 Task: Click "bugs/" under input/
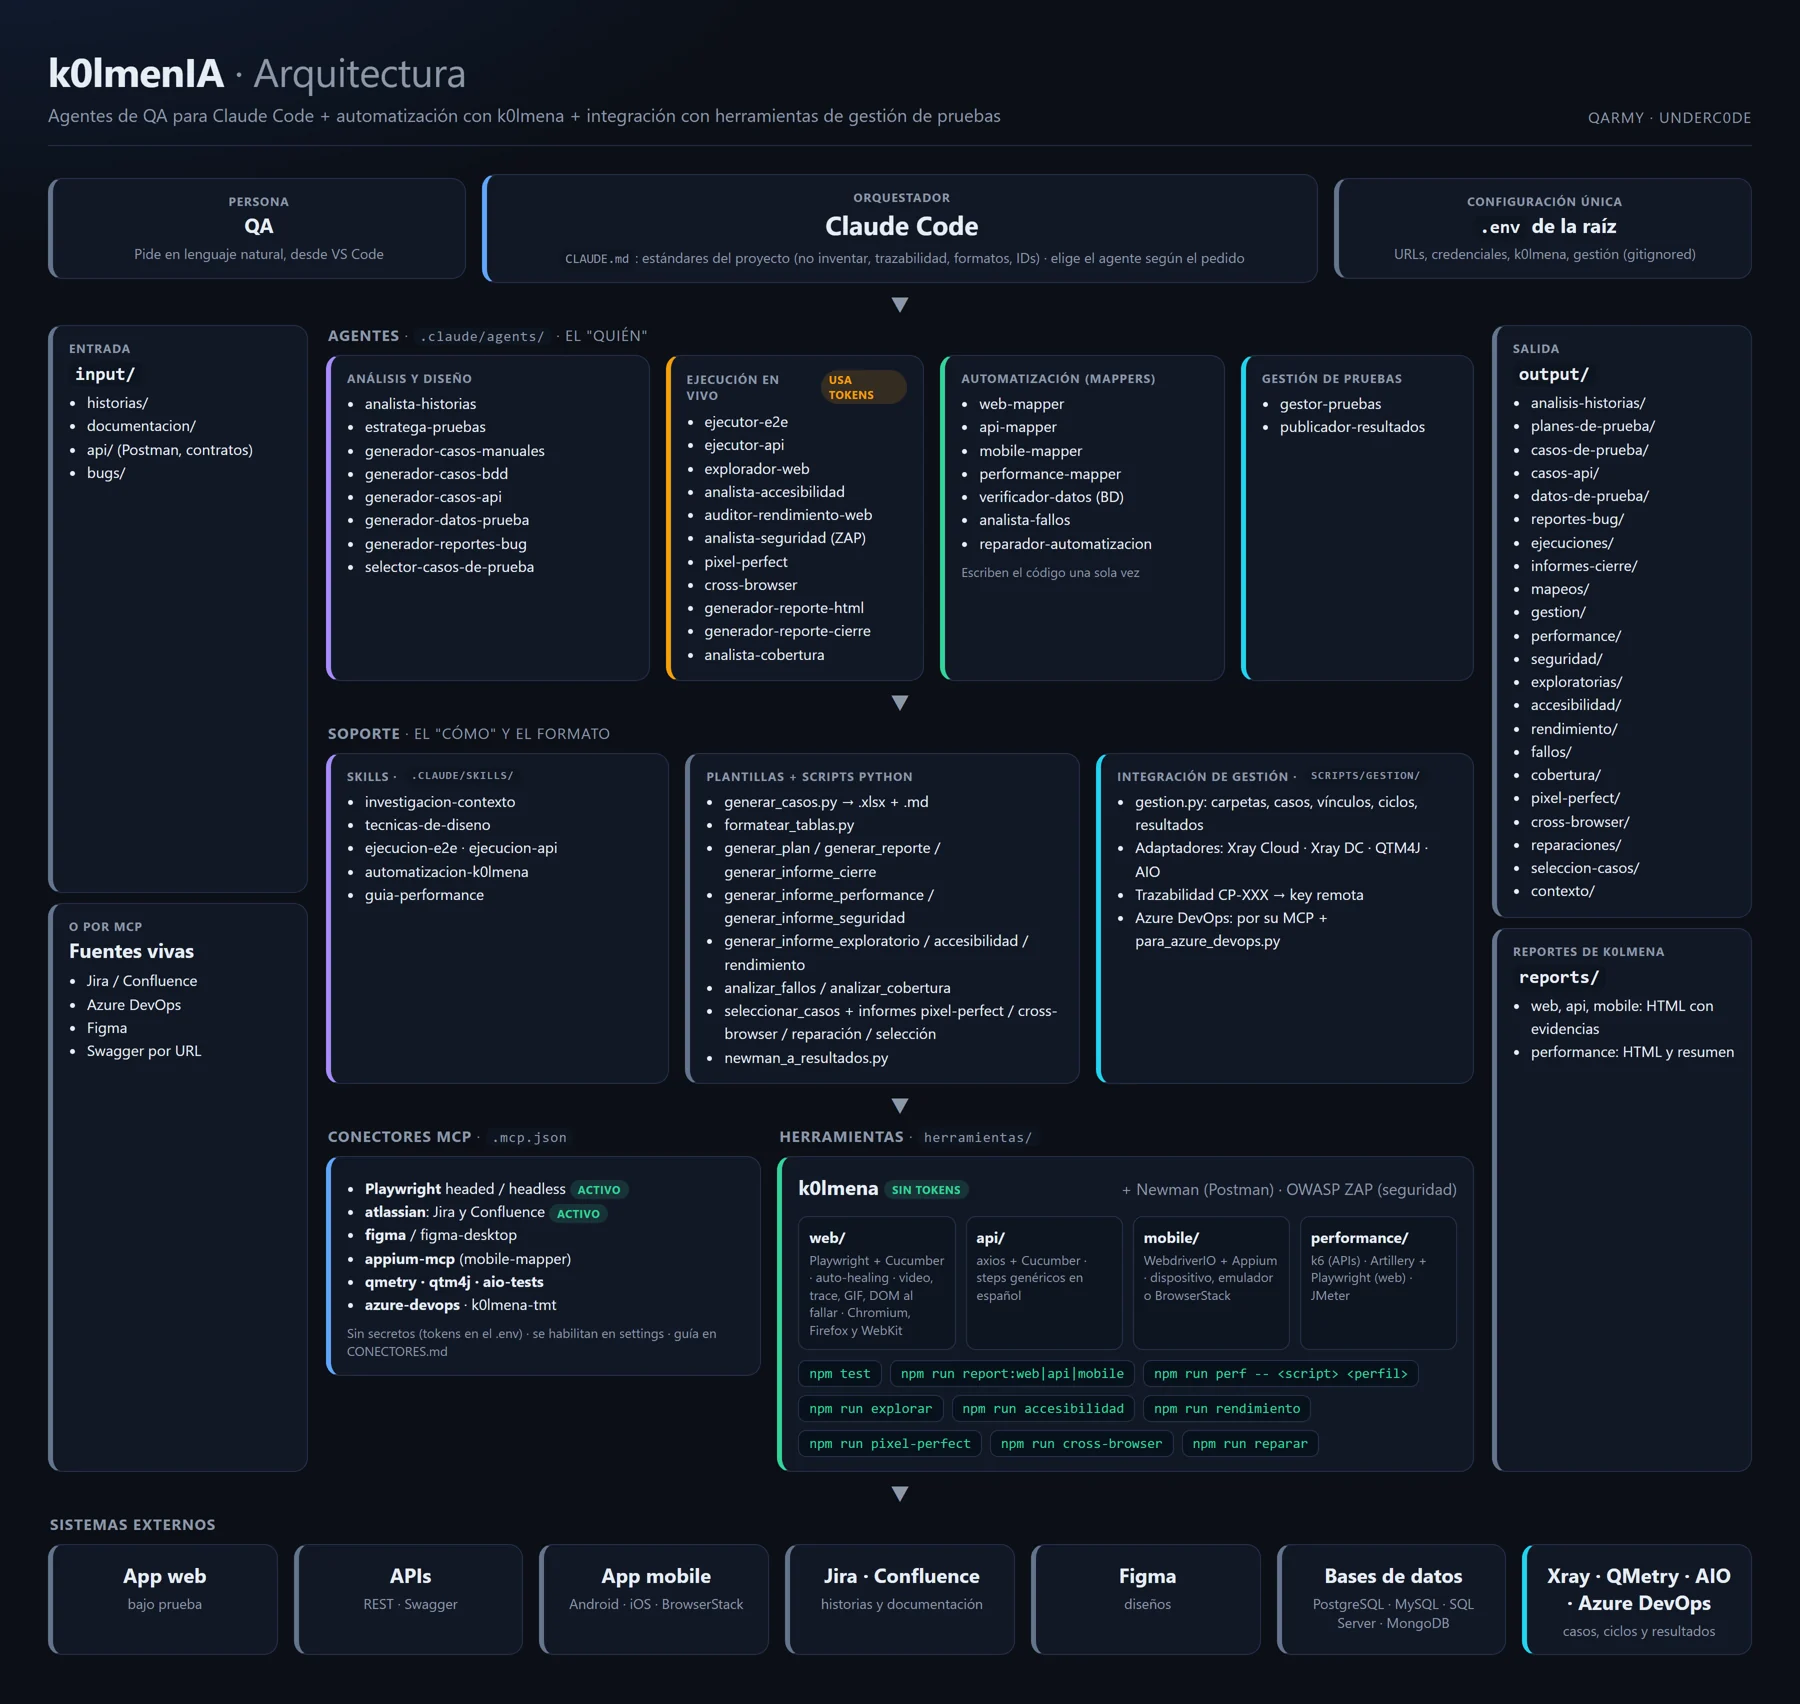pos(106,473)
